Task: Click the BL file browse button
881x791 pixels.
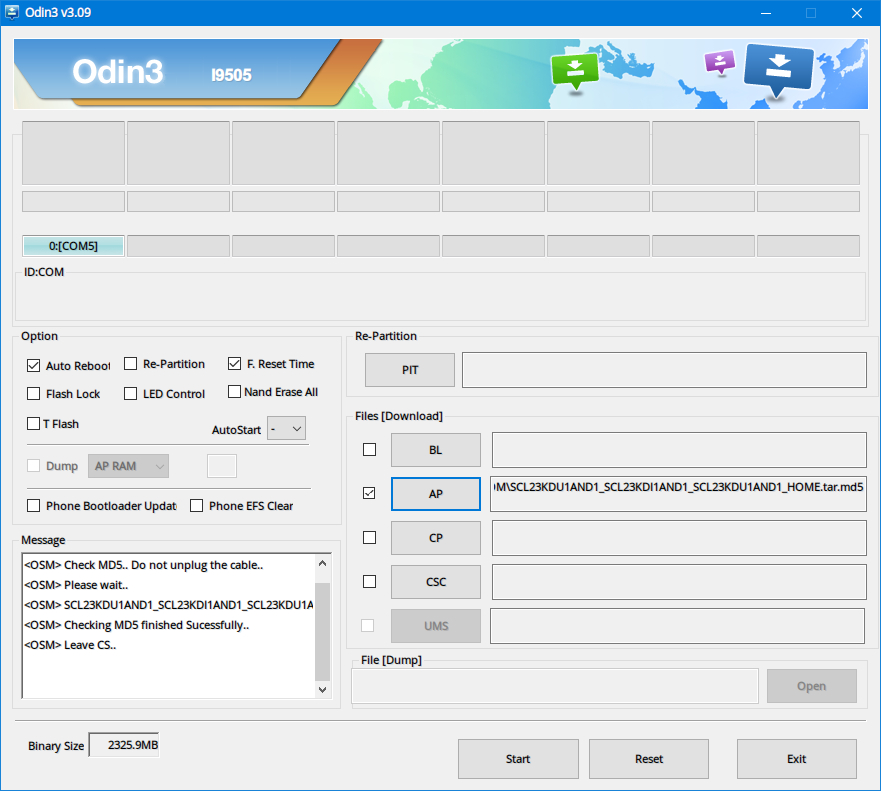Action: 436,450
